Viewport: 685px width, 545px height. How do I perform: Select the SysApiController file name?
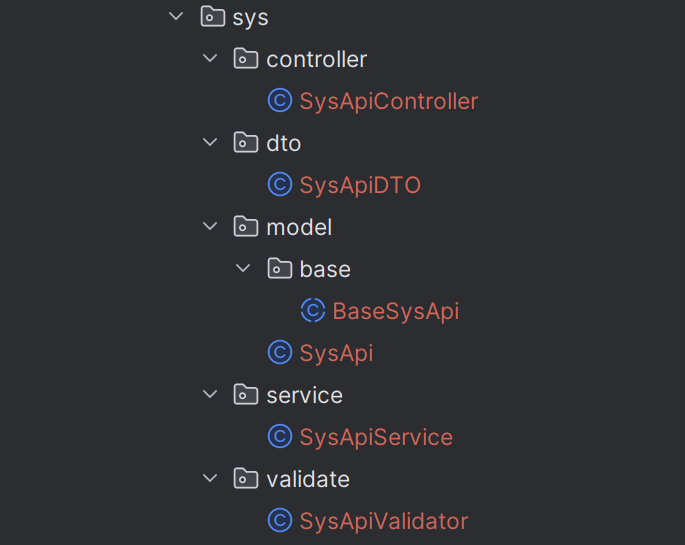click(x=389, y=101)
